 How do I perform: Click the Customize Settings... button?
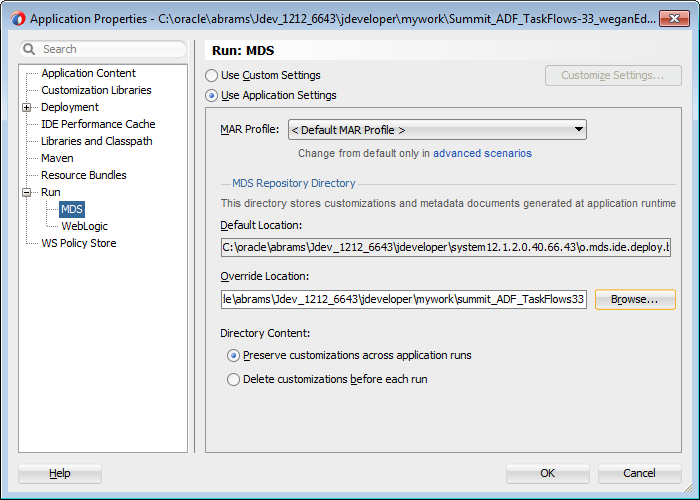613,75
